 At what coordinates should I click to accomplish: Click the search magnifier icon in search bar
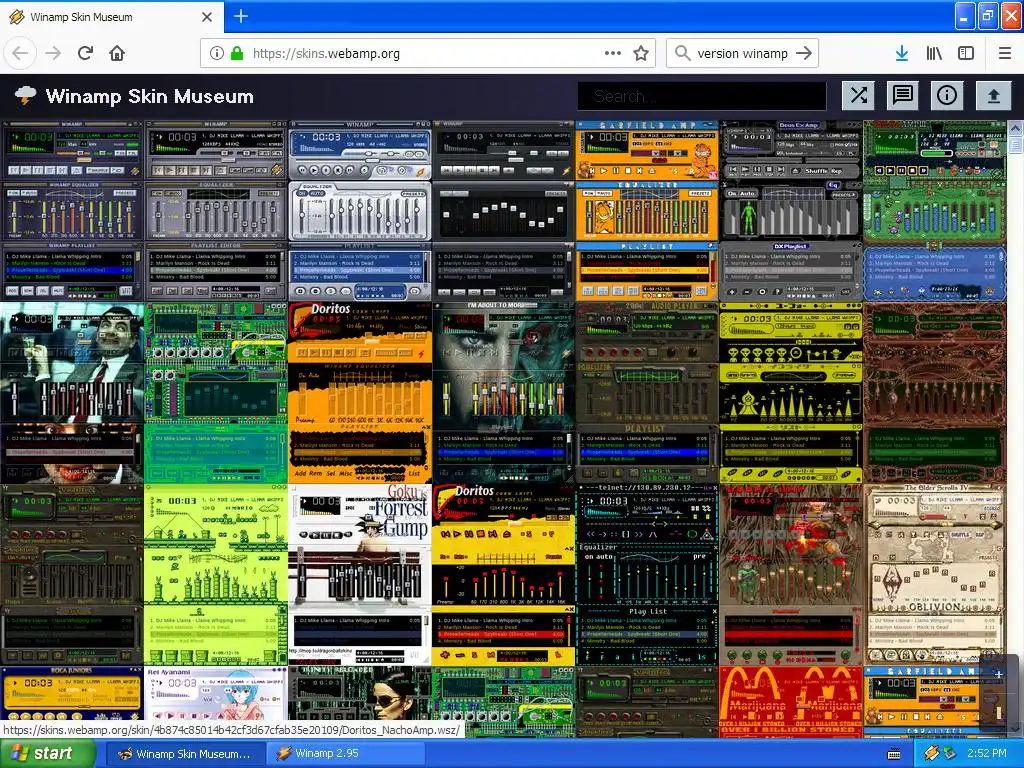click(682, 54)
